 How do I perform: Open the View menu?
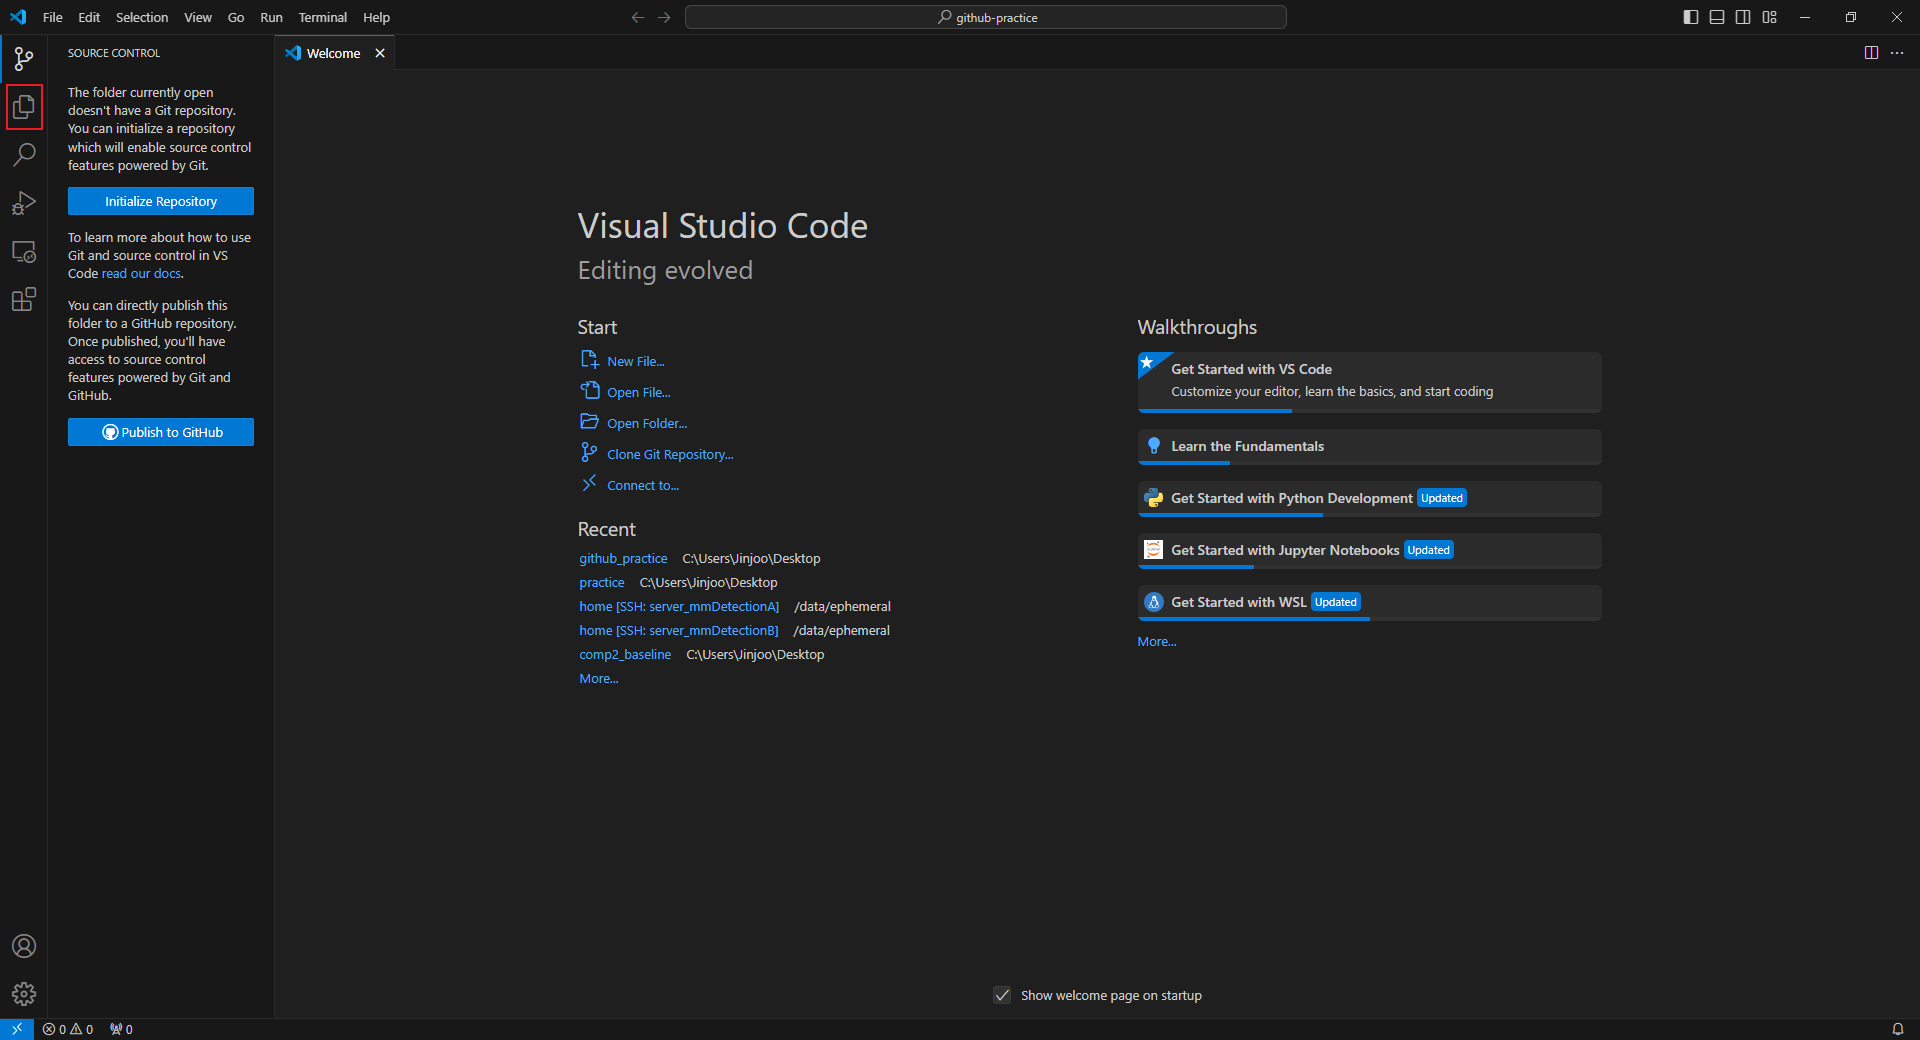[198, 17]
